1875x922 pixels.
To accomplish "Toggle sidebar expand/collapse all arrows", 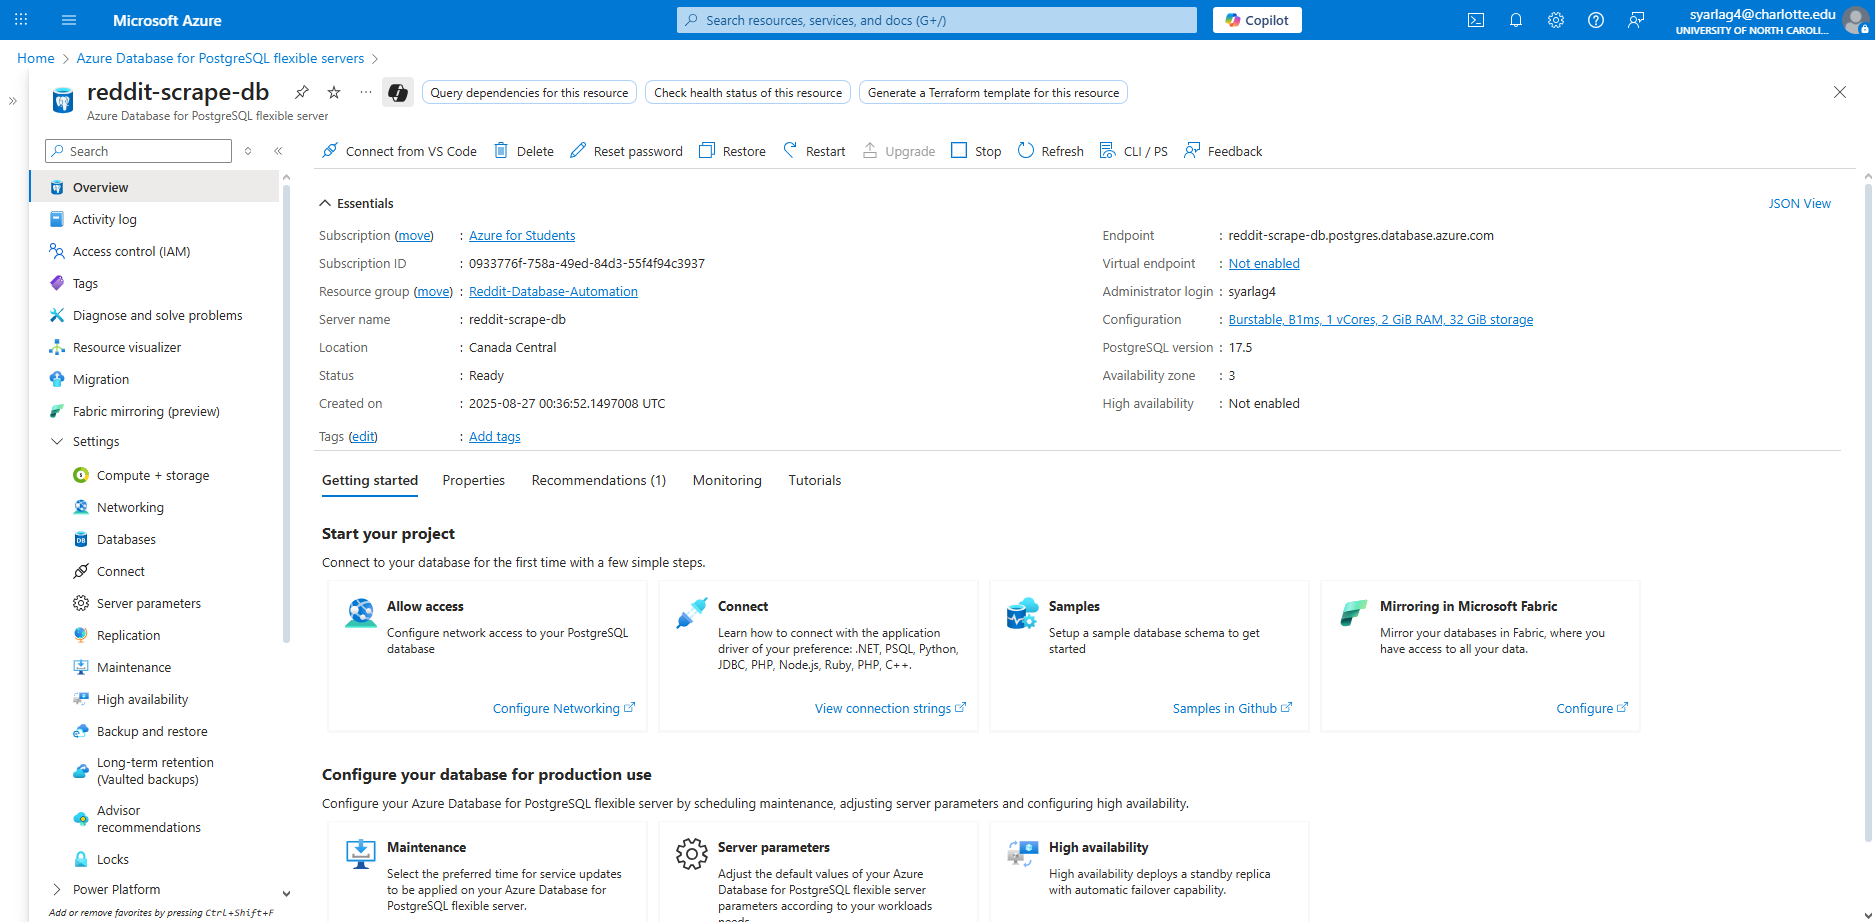I will pyautogui.click(x=248, y=151).
